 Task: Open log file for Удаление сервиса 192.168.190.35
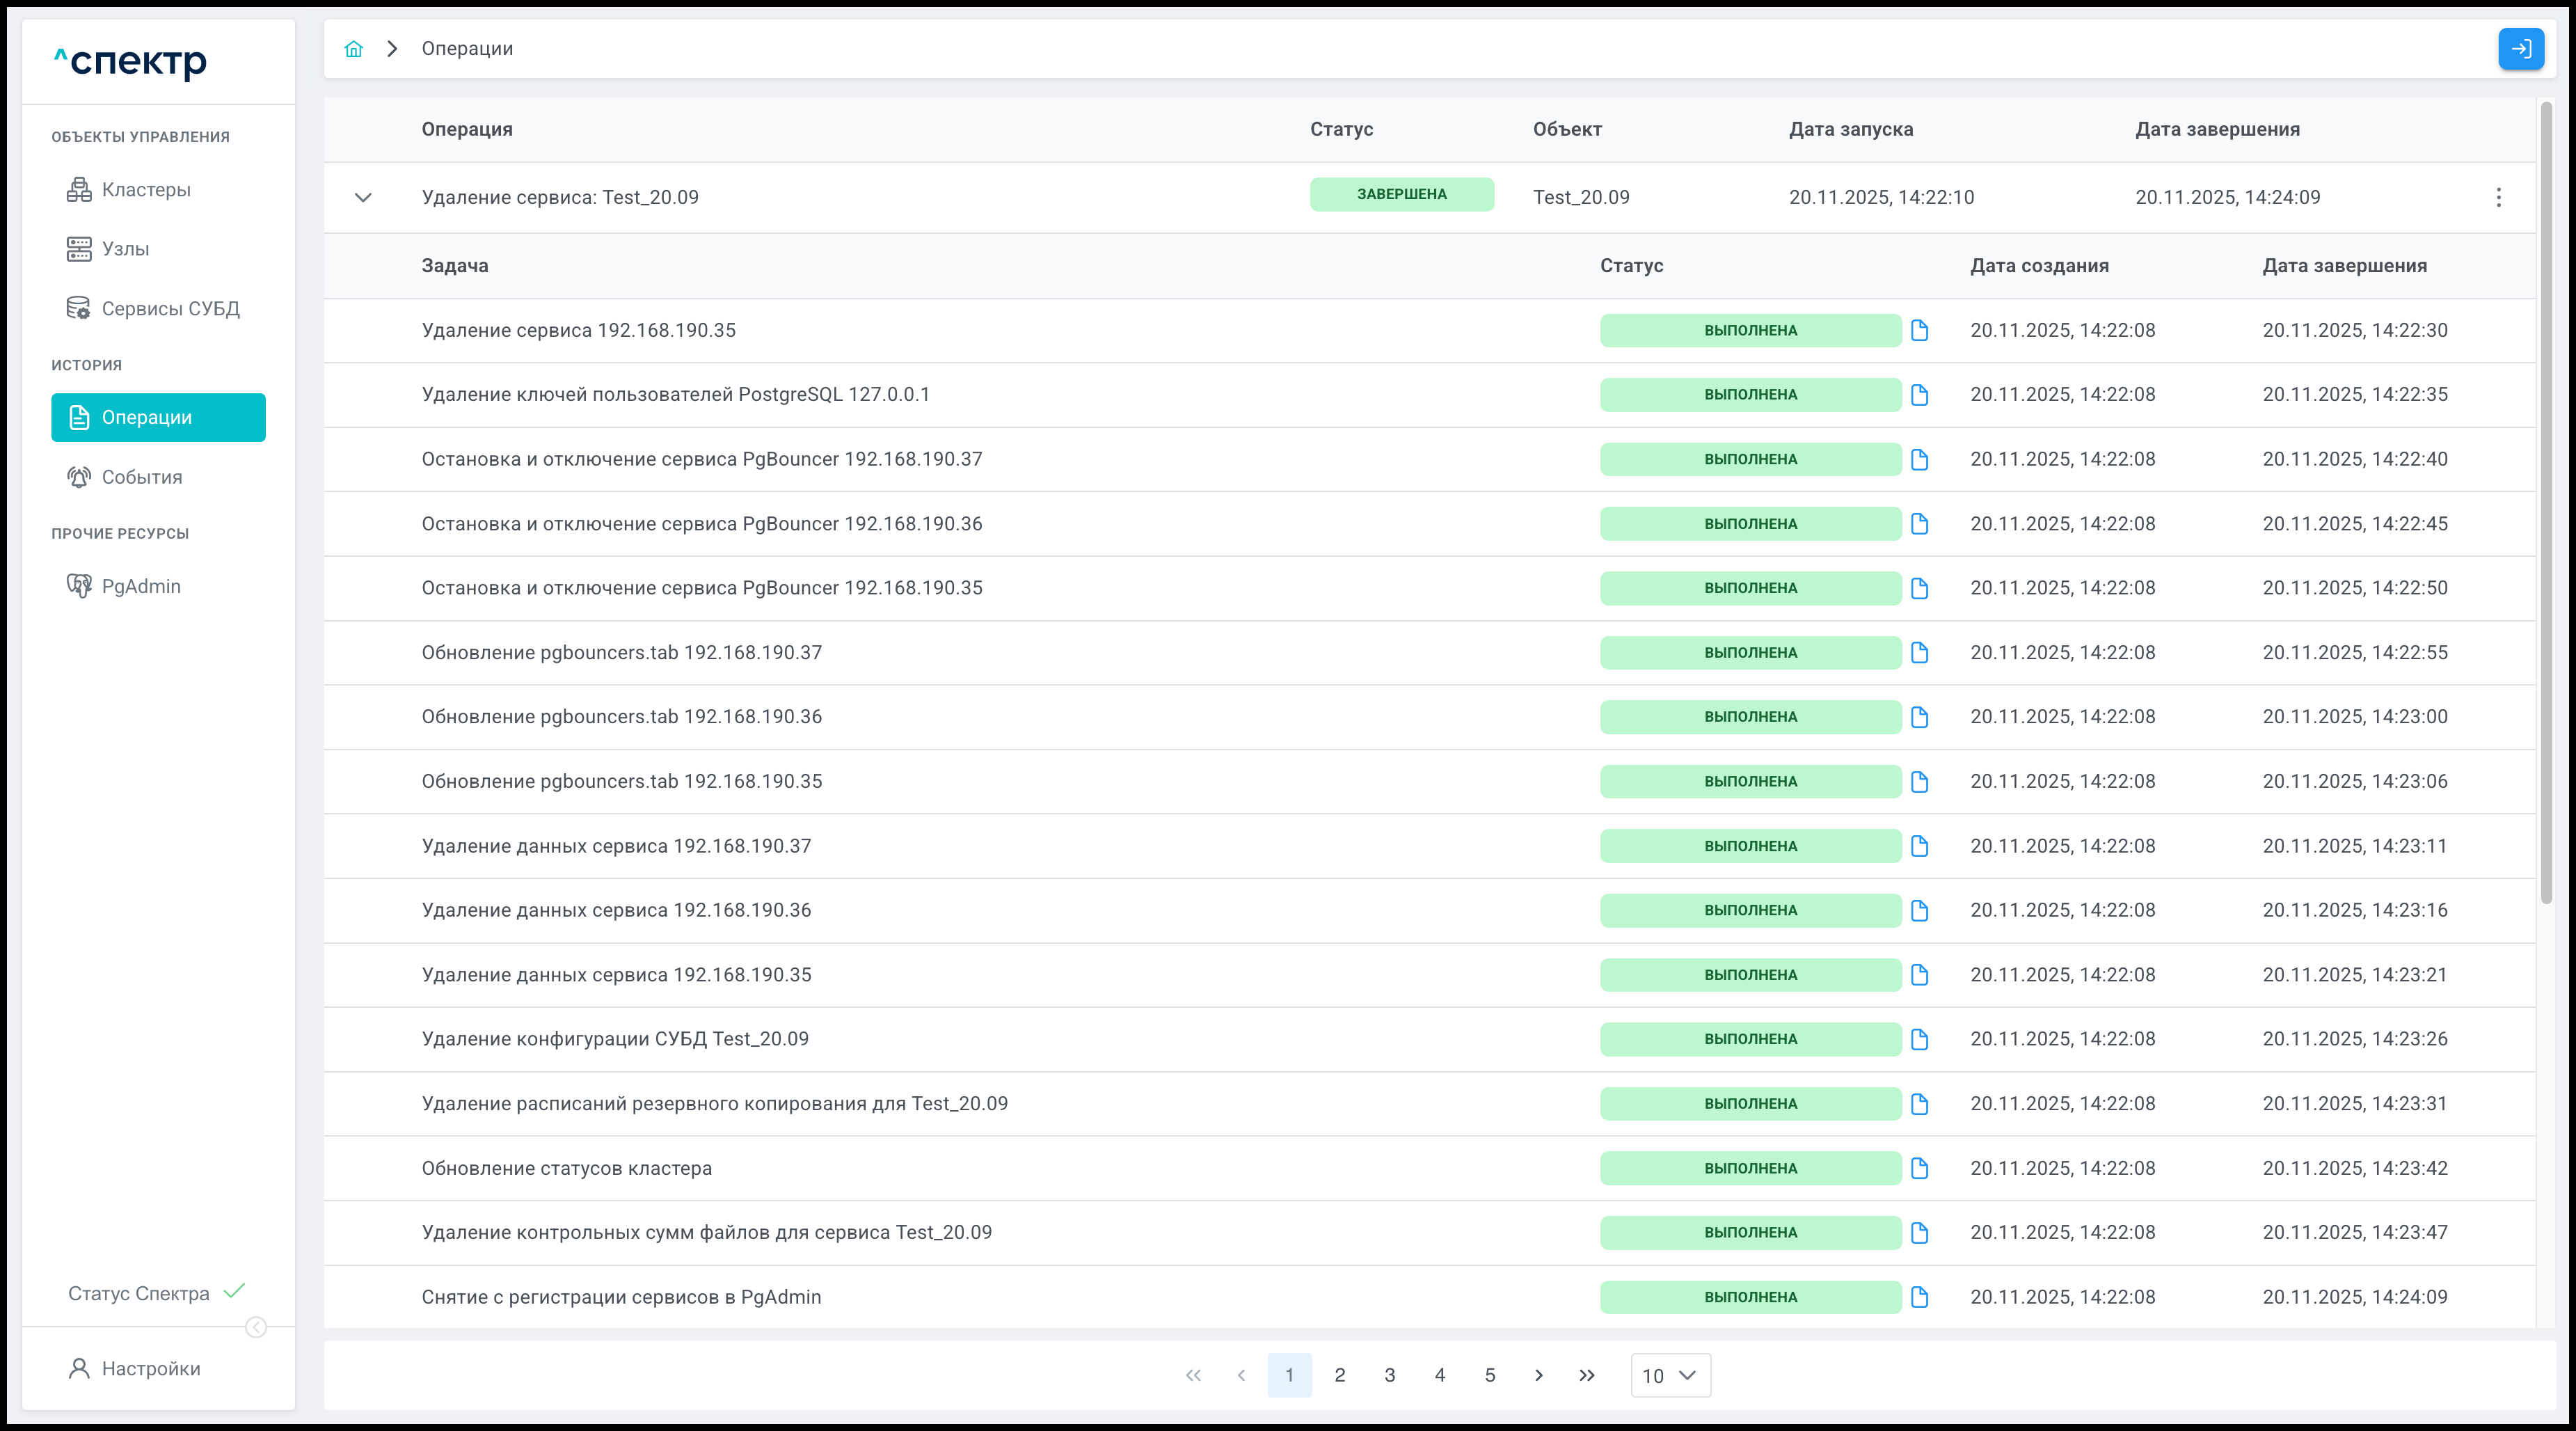[1919, 331]
